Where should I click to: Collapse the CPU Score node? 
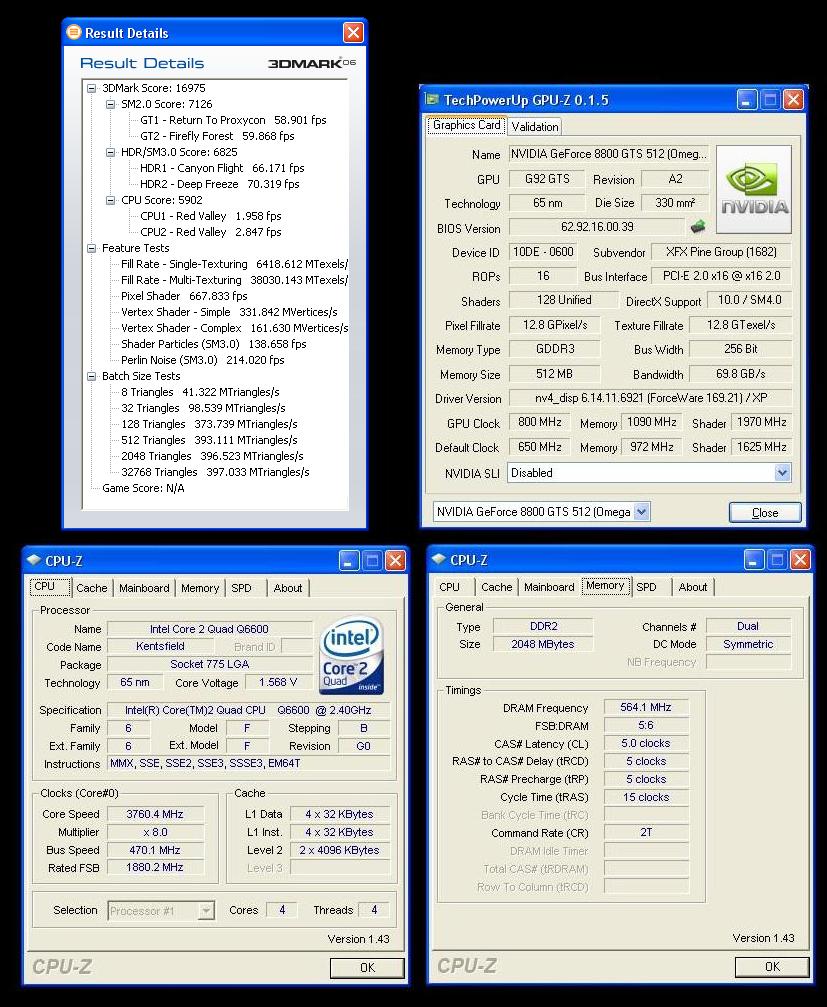110,200
